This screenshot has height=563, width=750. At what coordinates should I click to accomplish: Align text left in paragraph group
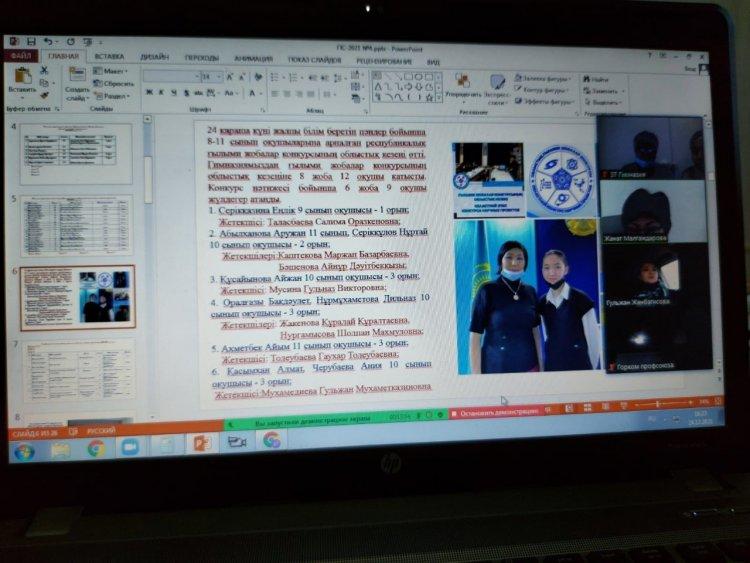275,94
